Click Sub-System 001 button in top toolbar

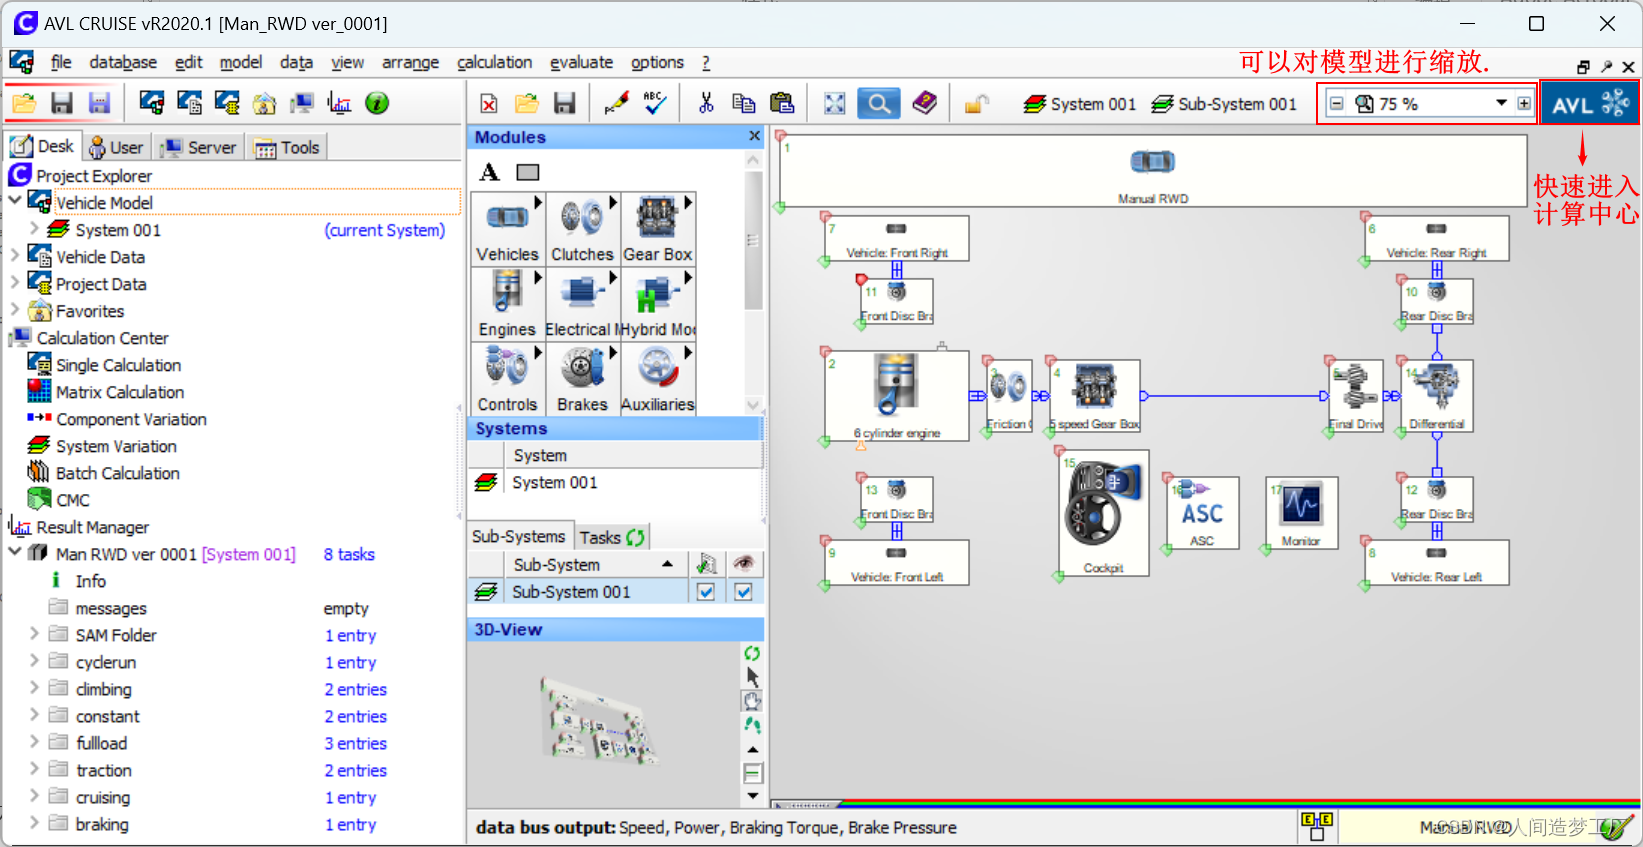coord(1224,104)
